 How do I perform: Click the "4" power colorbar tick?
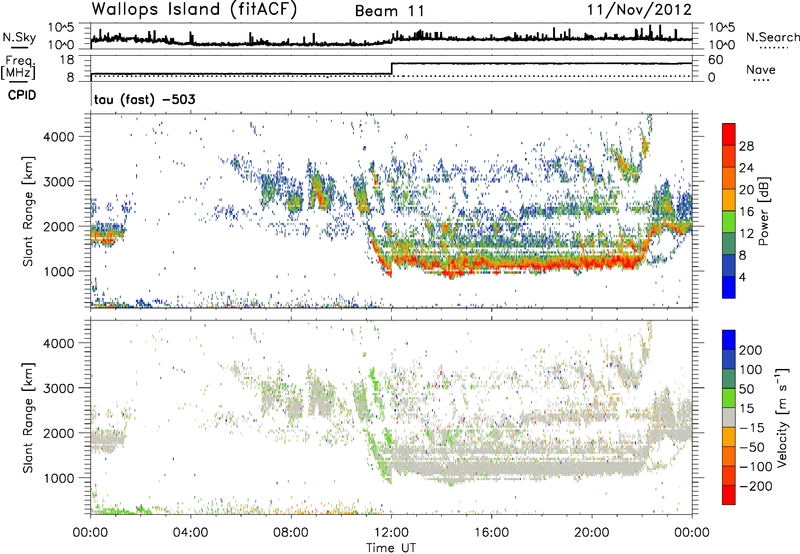[x=743, y=277]
